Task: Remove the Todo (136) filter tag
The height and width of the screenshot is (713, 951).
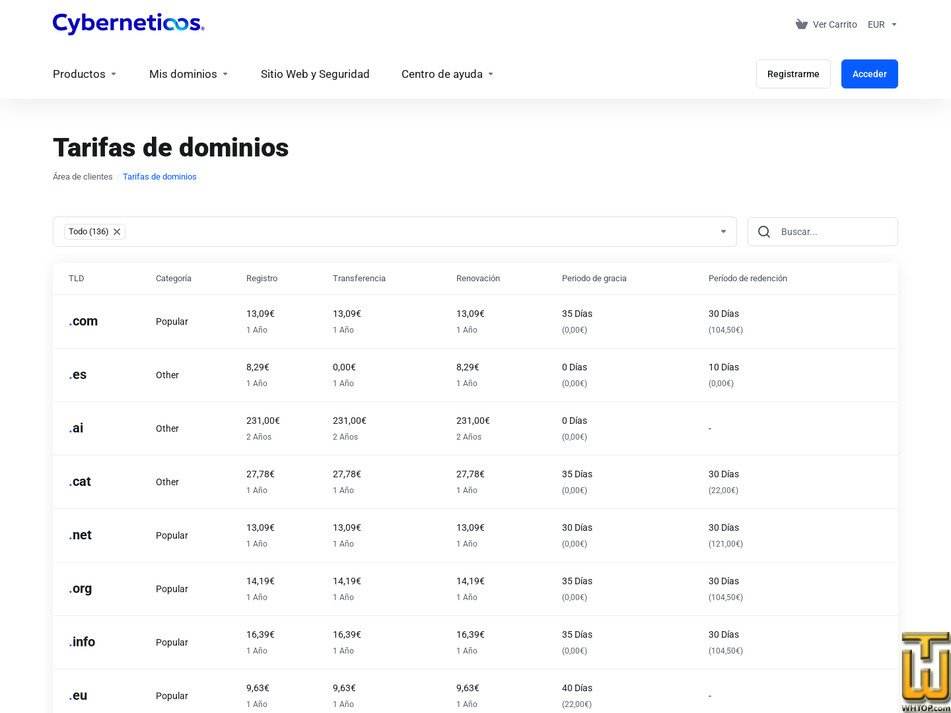Action: coord(117,232)
